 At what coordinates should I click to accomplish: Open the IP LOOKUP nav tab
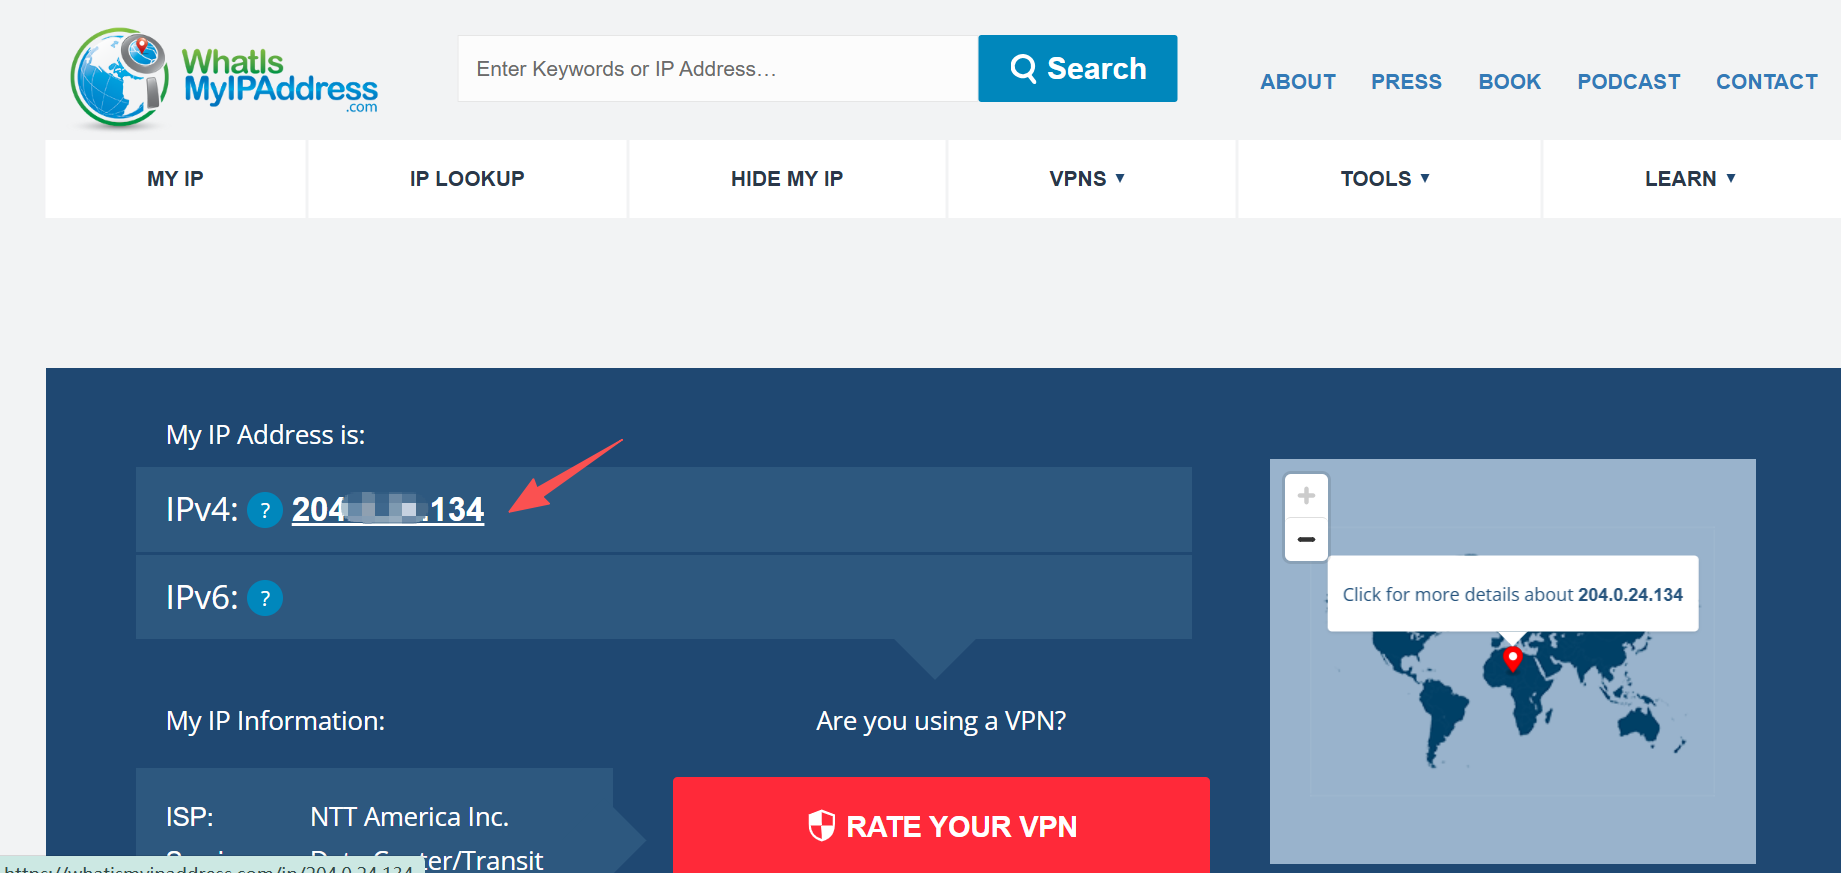pos(467,179)
